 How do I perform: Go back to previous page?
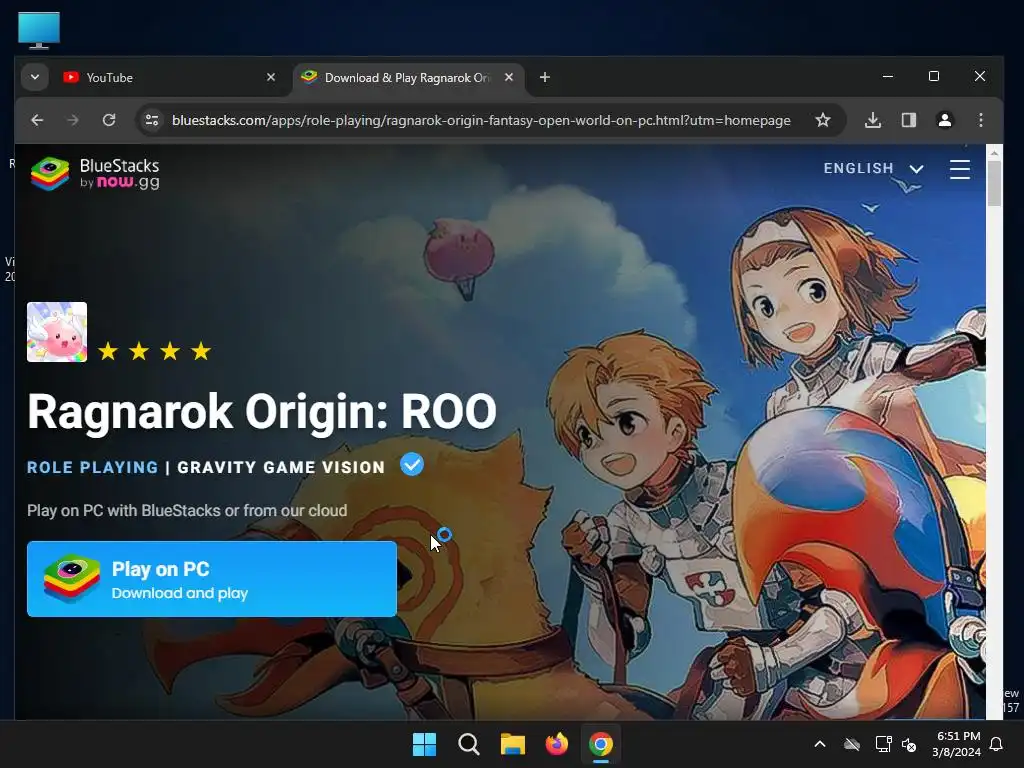[37, 120]
